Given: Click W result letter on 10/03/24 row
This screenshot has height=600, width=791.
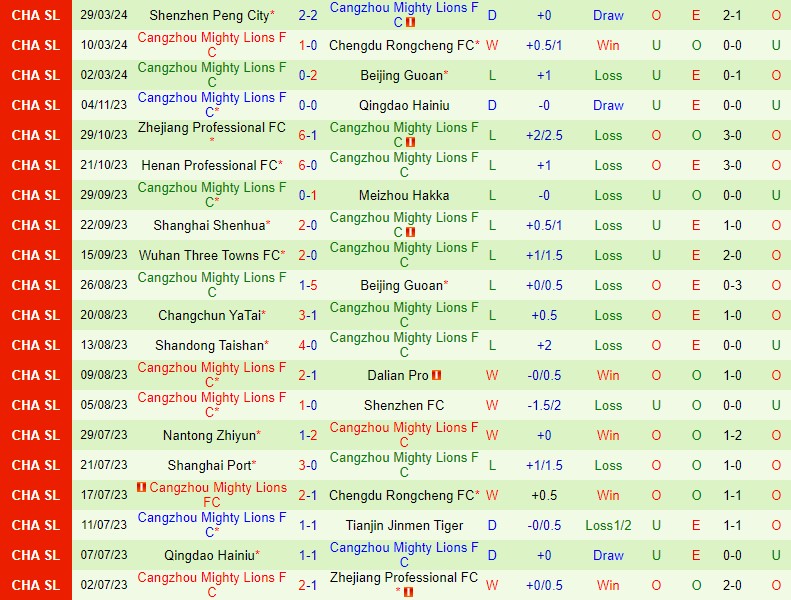Looking at the screenshot, I should coord(492,45).
